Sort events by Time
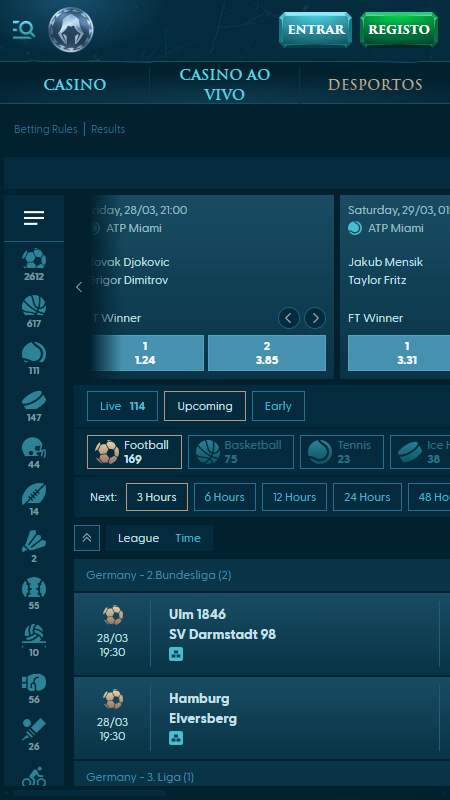The image size is (450, 800). tap(188, 538)
